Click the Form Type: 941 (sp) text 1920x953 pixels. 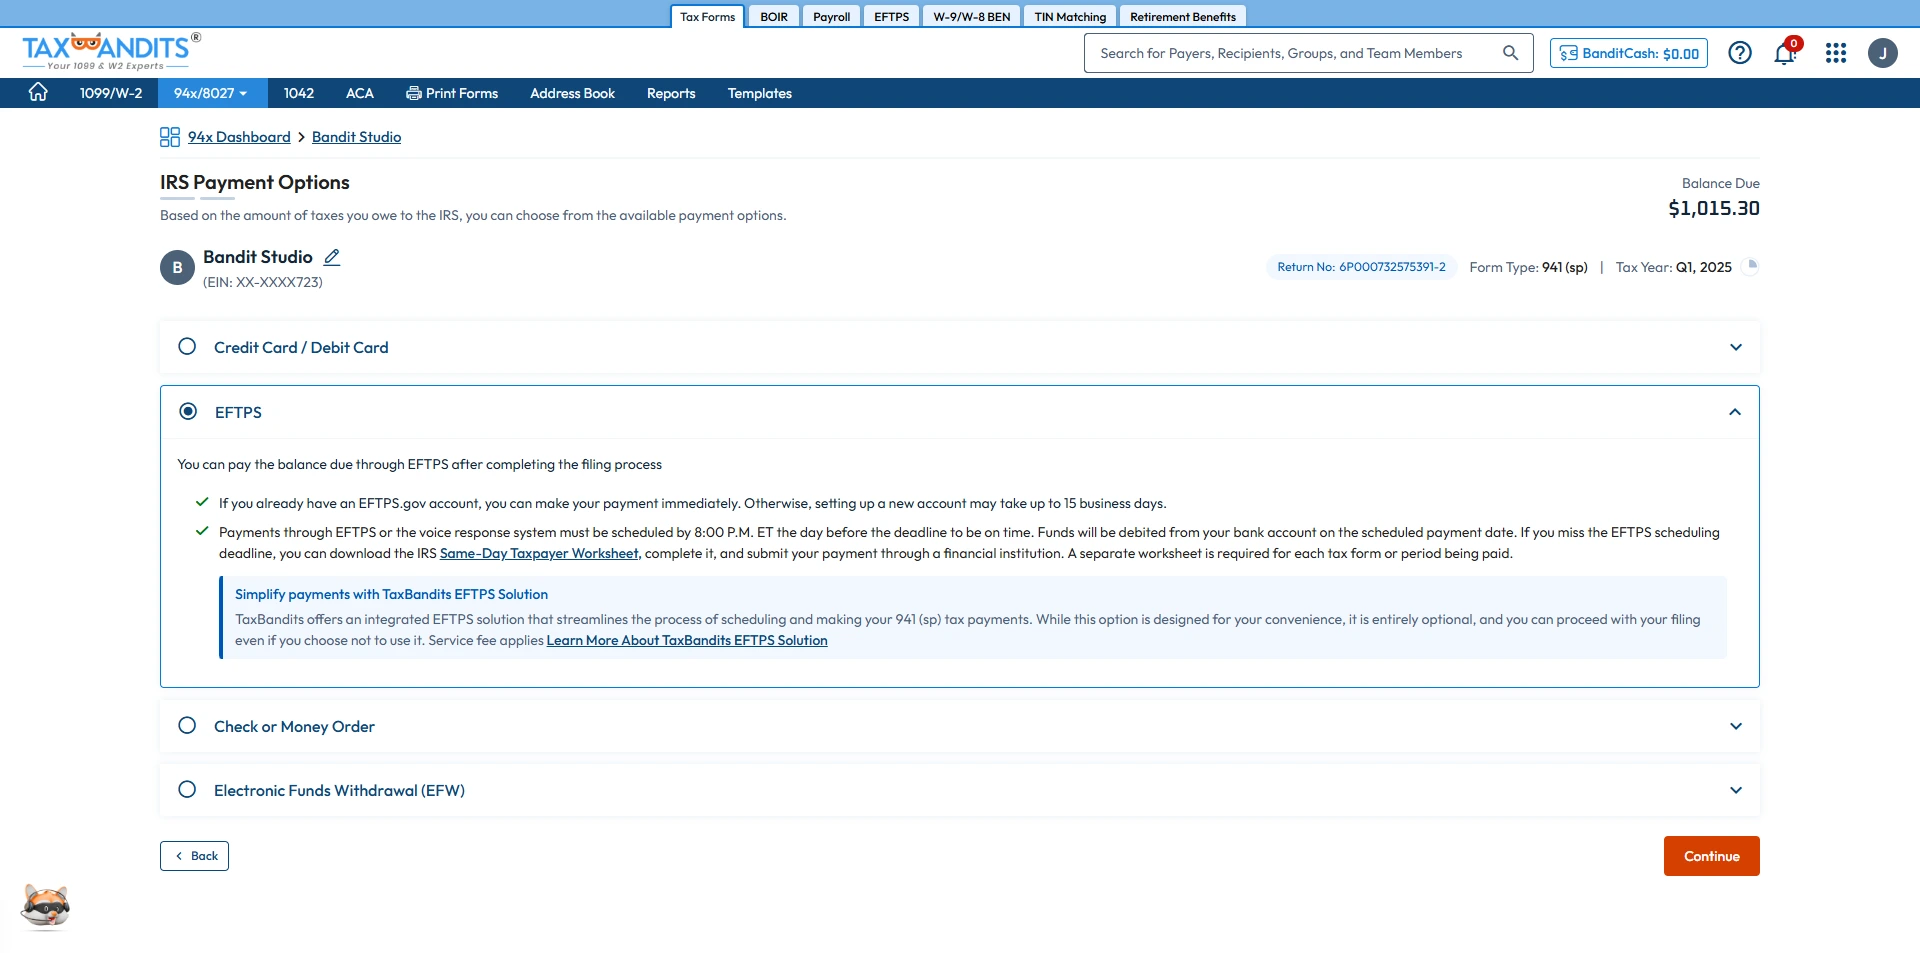tap(1528, 267)
